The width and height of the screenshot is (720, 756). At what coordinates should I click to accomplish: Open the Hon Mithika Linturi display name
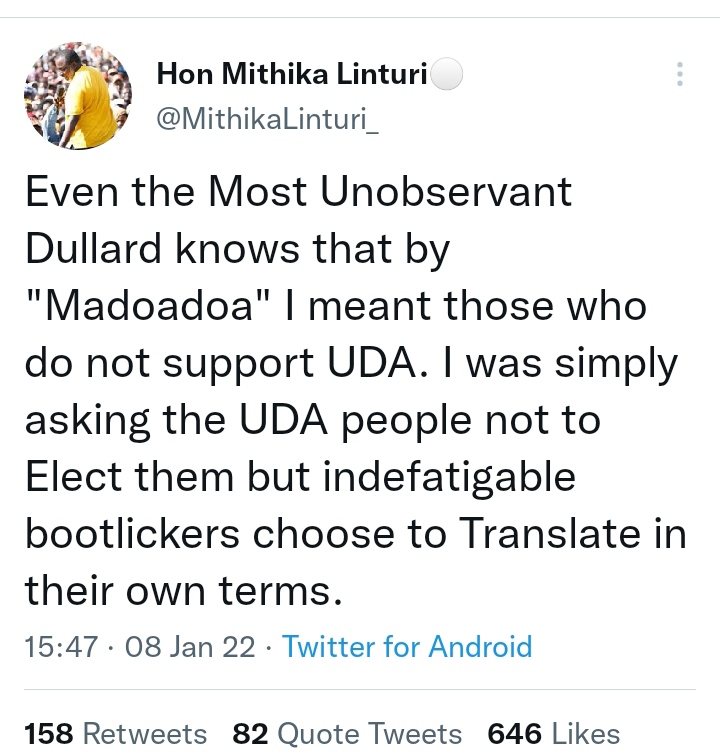[292, 74]
